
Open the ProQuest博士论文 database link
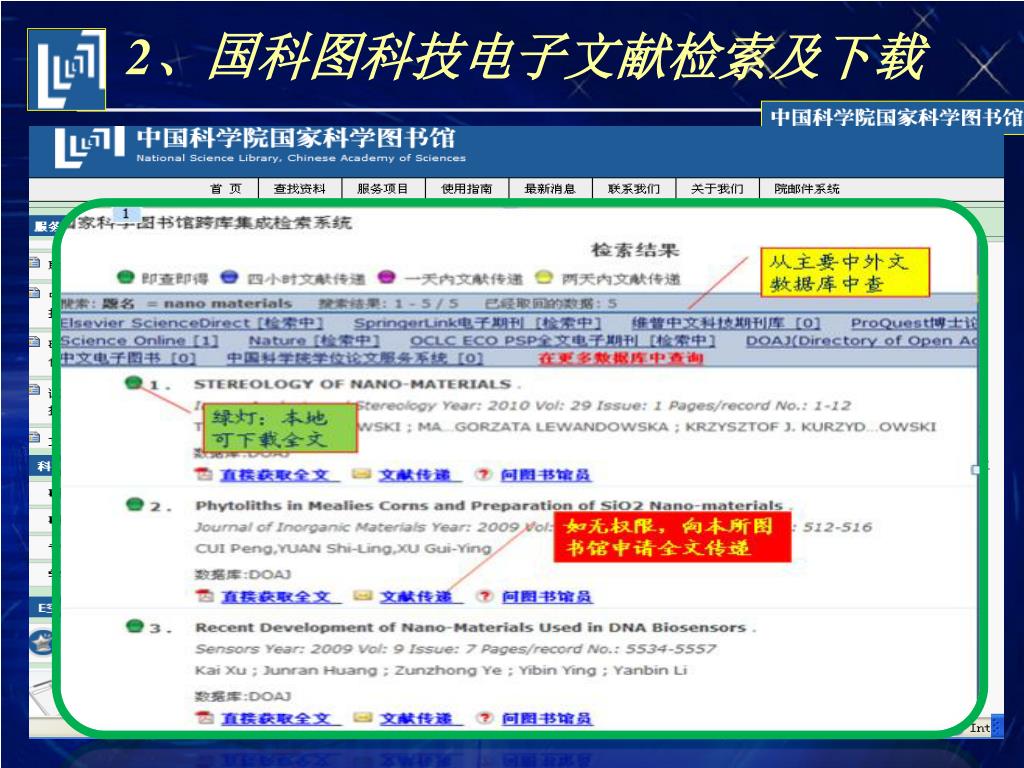[914, 323]
